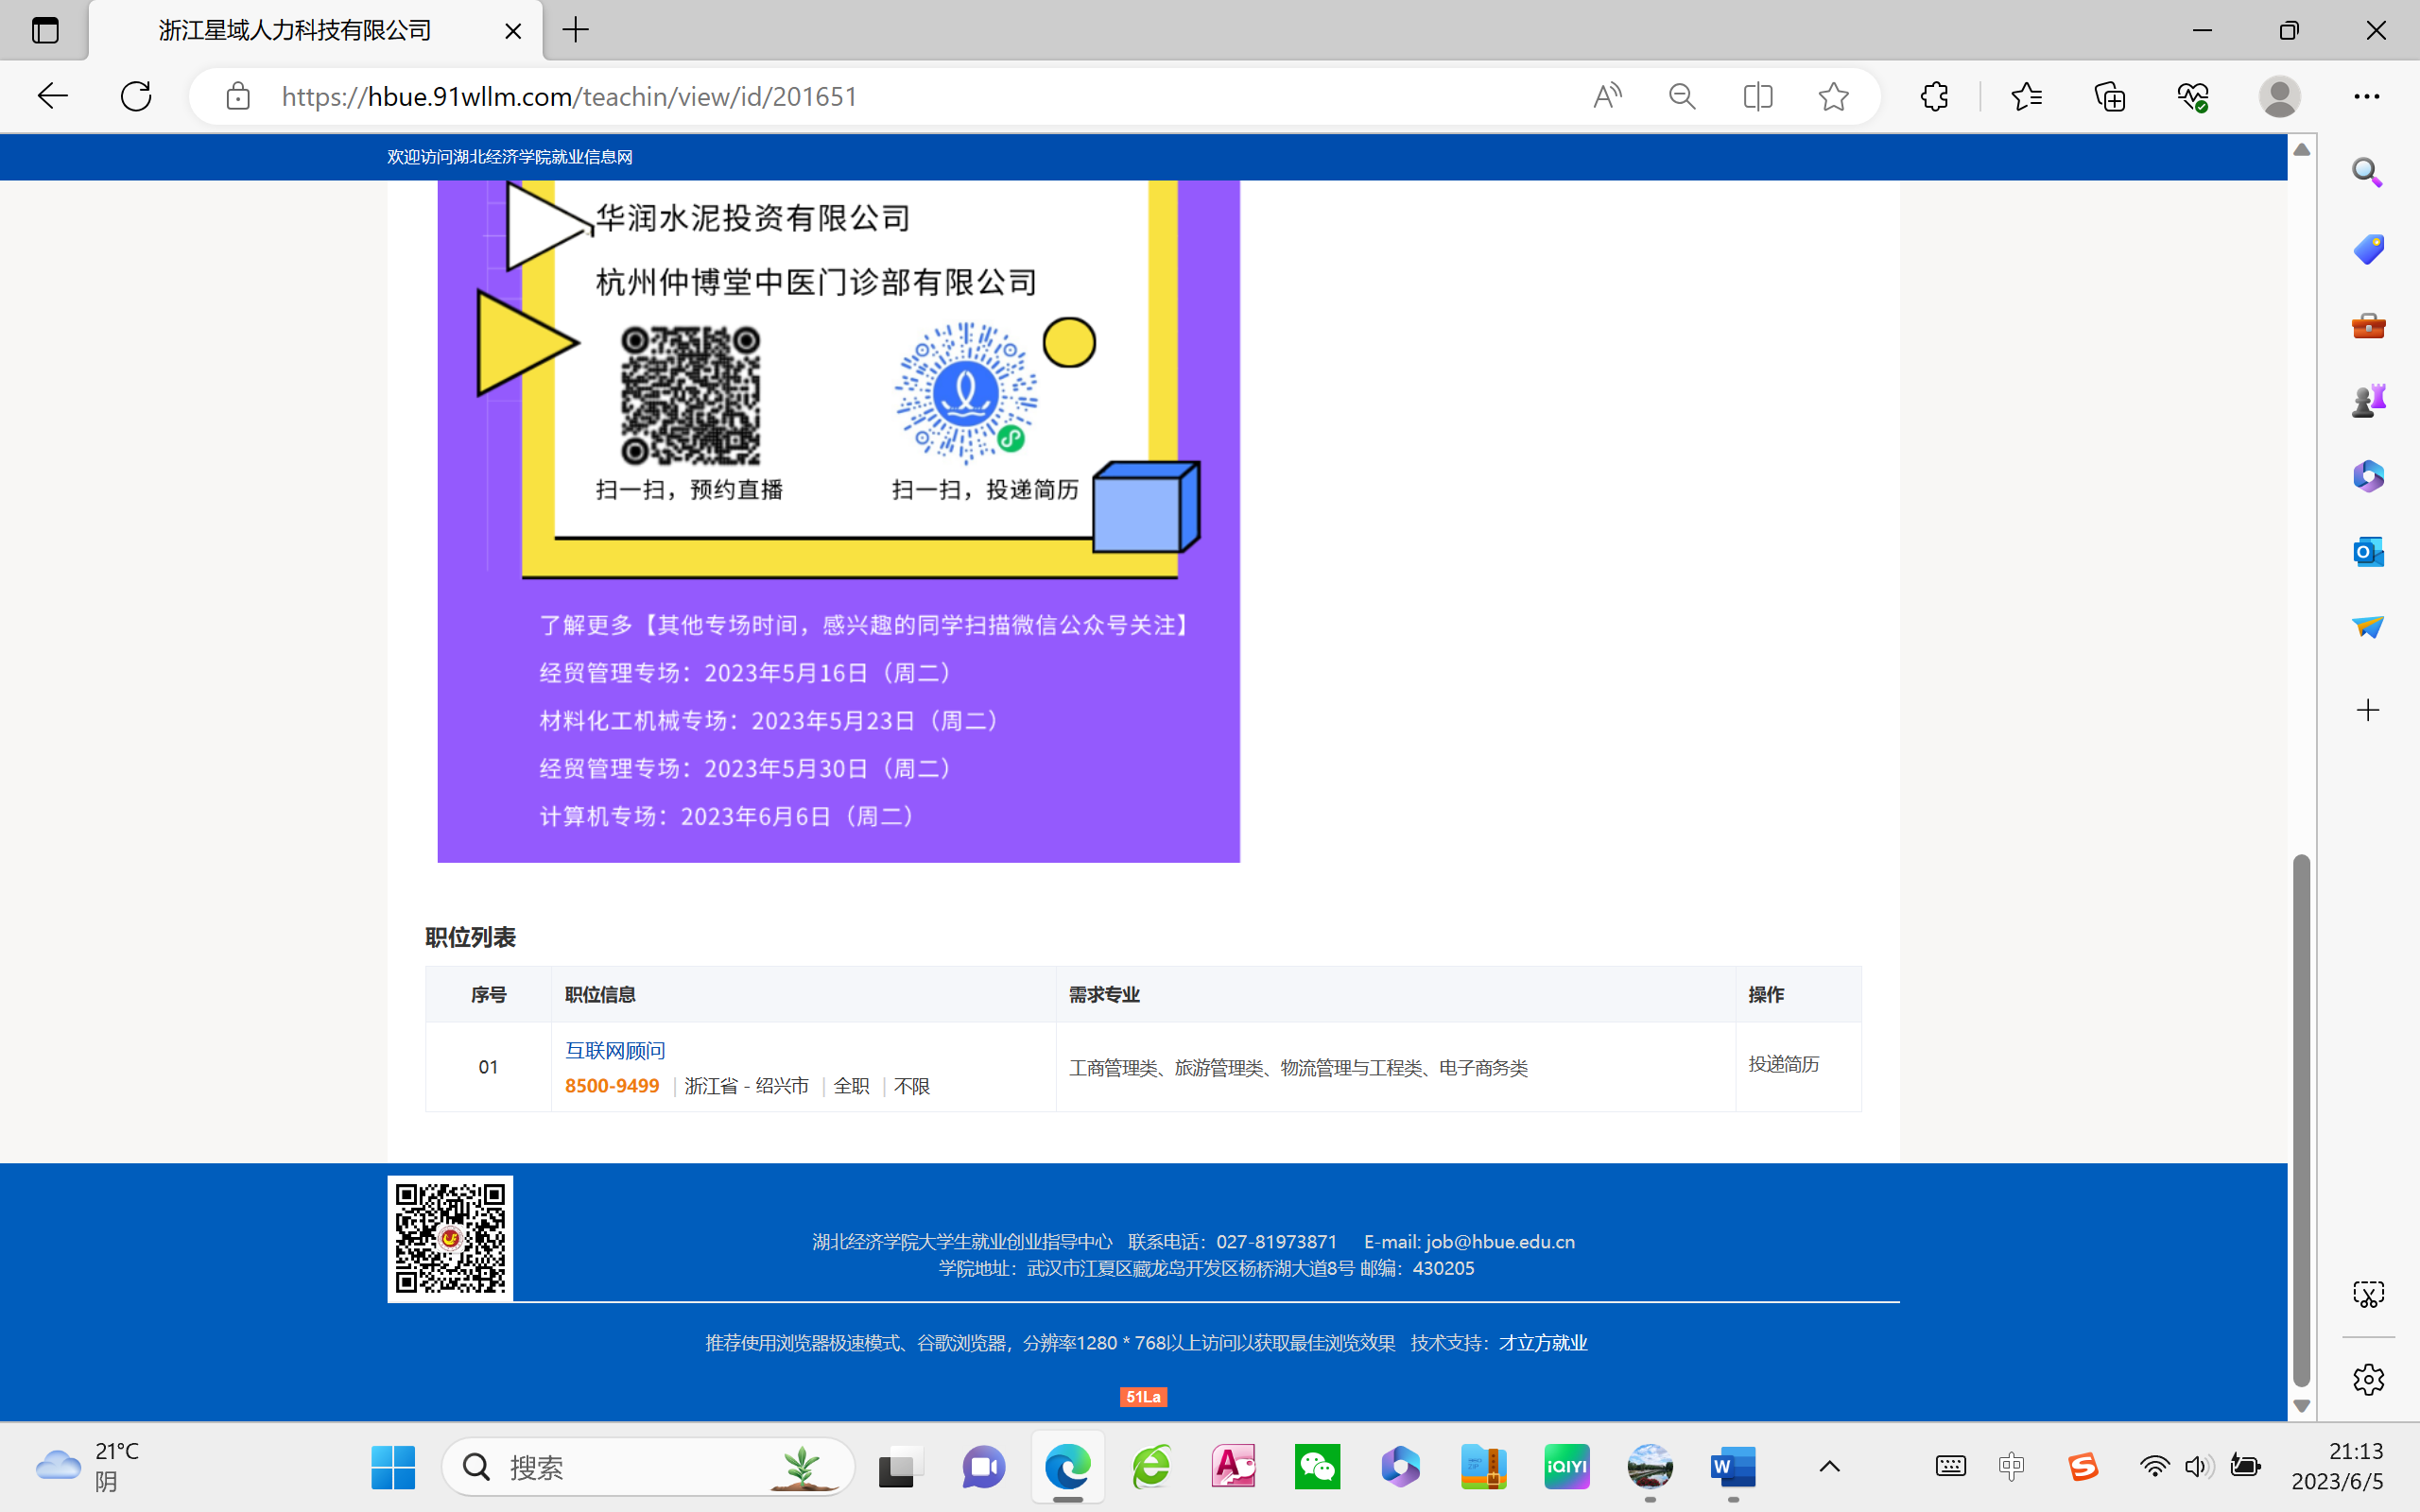Open the 互联网顾问 job link
Image resolution: width=2420 pixels, height=1512 pixels.
tap(615, 1050)
